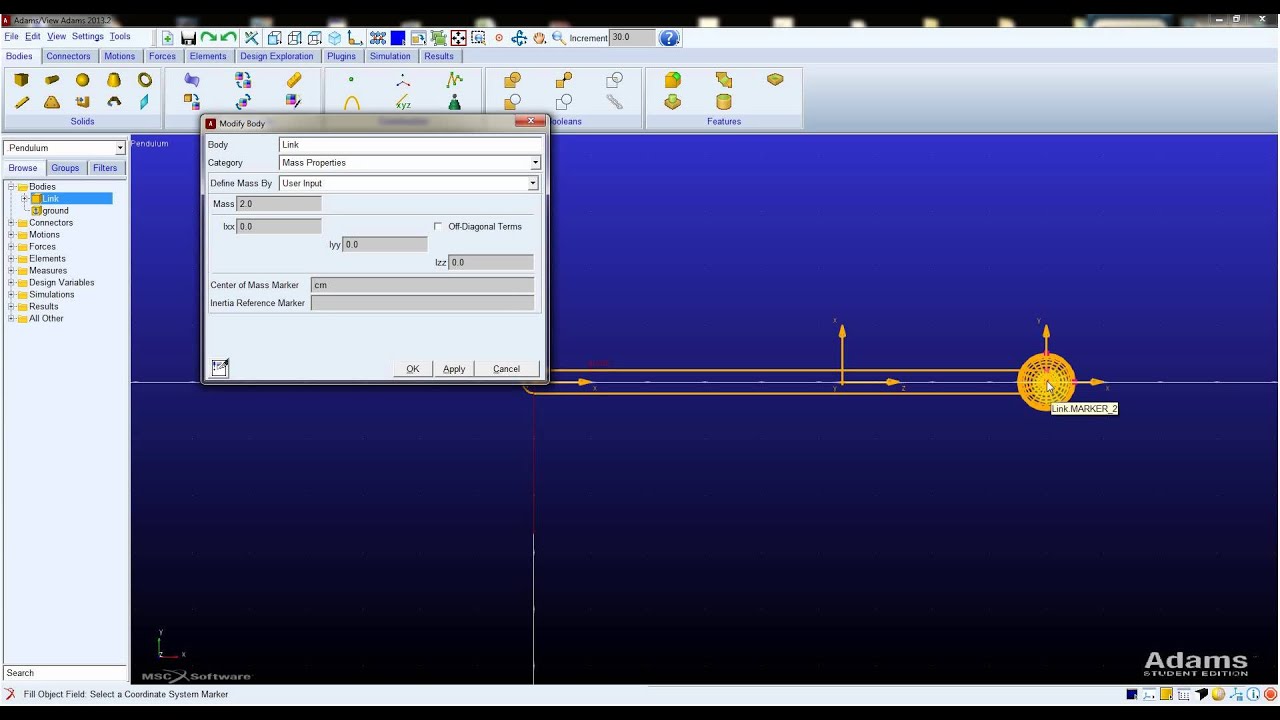Click the Zoom magnifier tool icon
The height and width of the screenshot is (720, 1280).
coord(559,38)
